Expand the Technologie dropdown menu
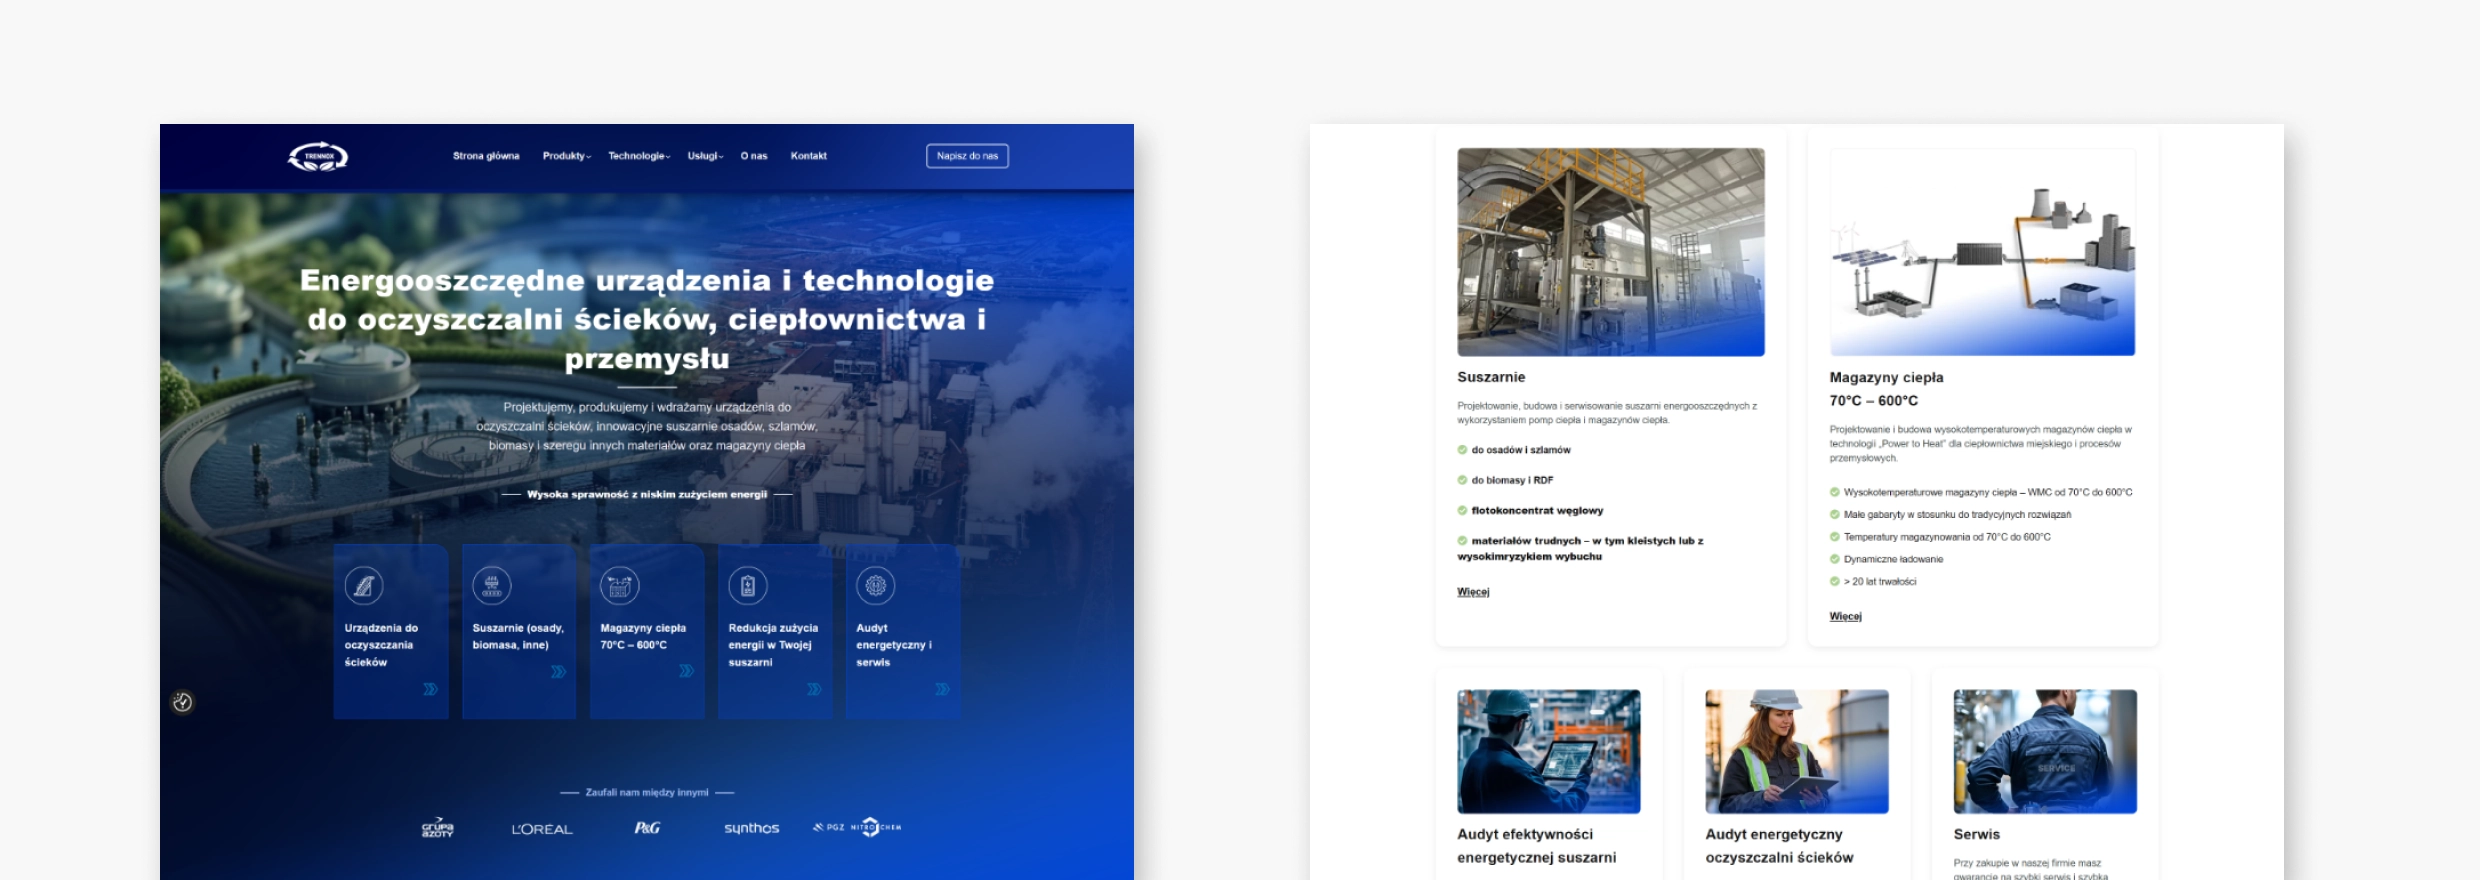Viewport: 2480px width, 880px height. tap(639, 156)
